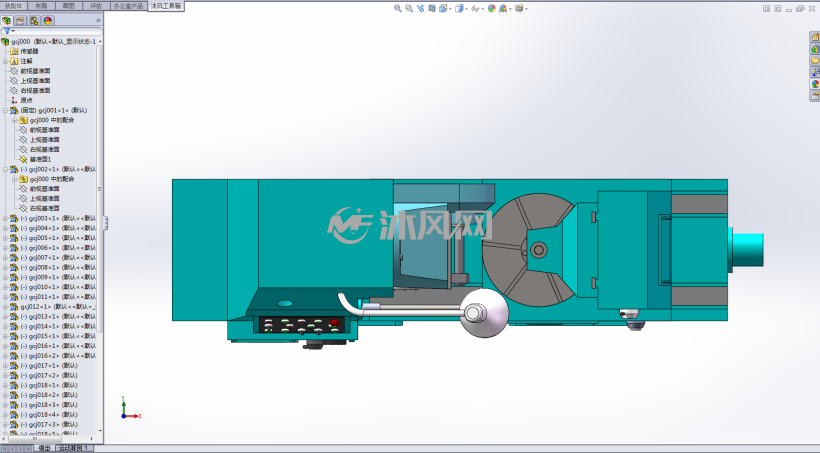820x453 pixels.
Task: Expand manager panel tabs with chevron
Action: 98,20
